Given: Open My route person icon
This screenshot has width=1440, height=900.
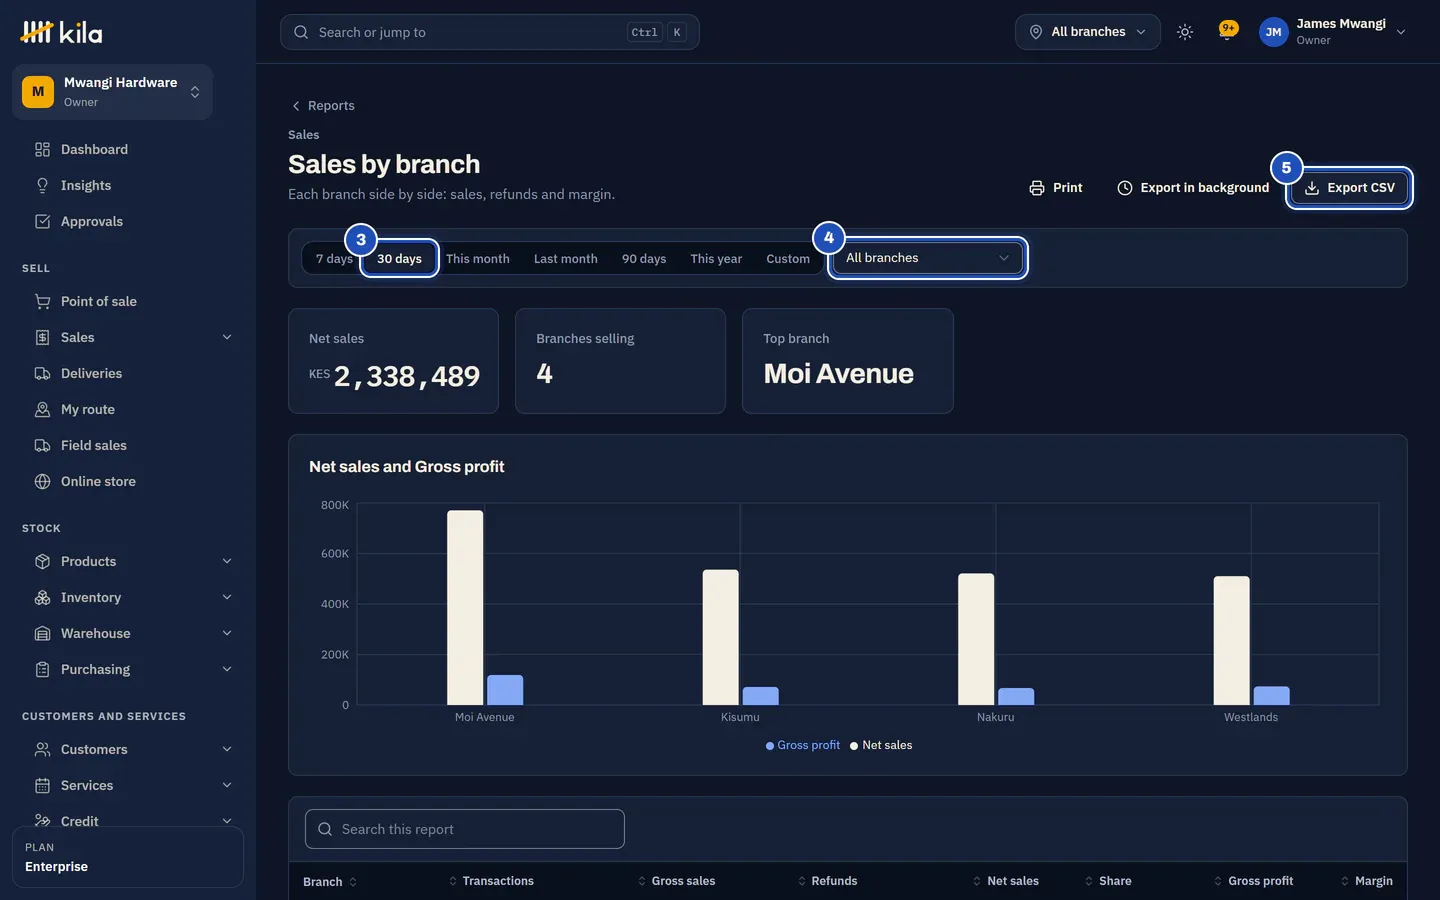Looking at the screenshot, I should pos(42,409).
